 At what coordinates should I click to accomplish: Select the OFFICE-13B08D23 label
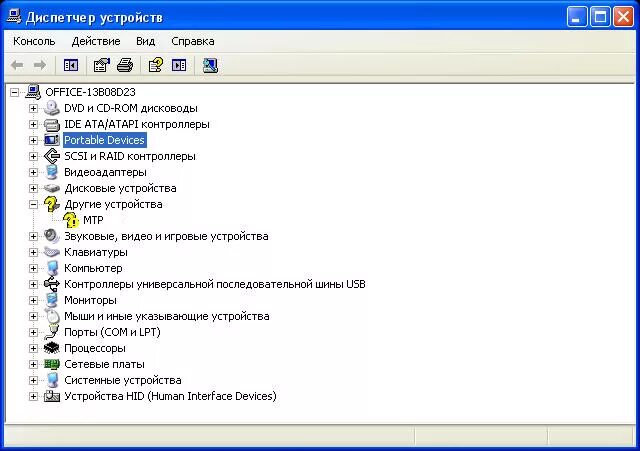point(90,92)
